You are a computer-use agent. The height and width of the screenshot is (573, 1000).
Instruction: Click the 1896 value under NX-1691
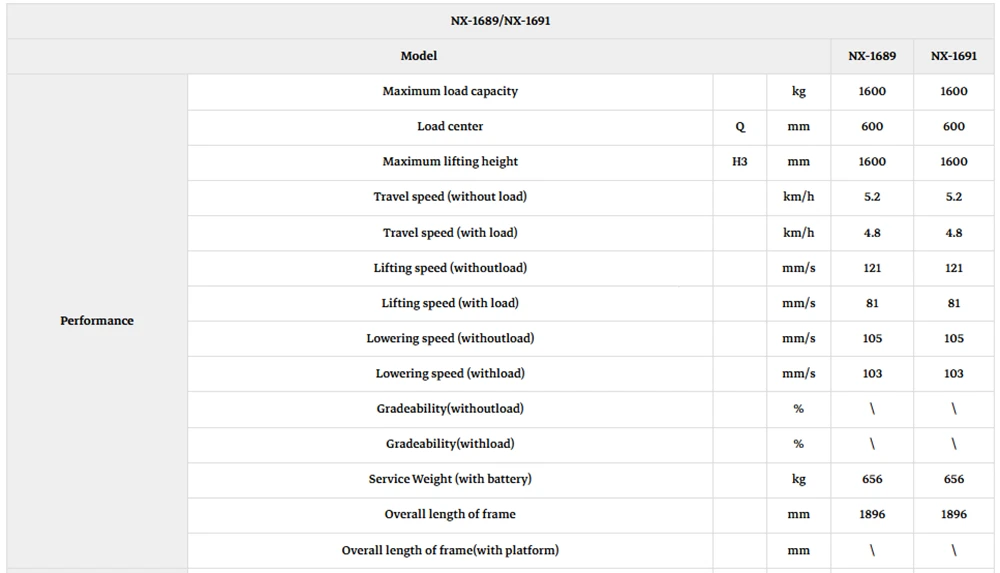953,514
